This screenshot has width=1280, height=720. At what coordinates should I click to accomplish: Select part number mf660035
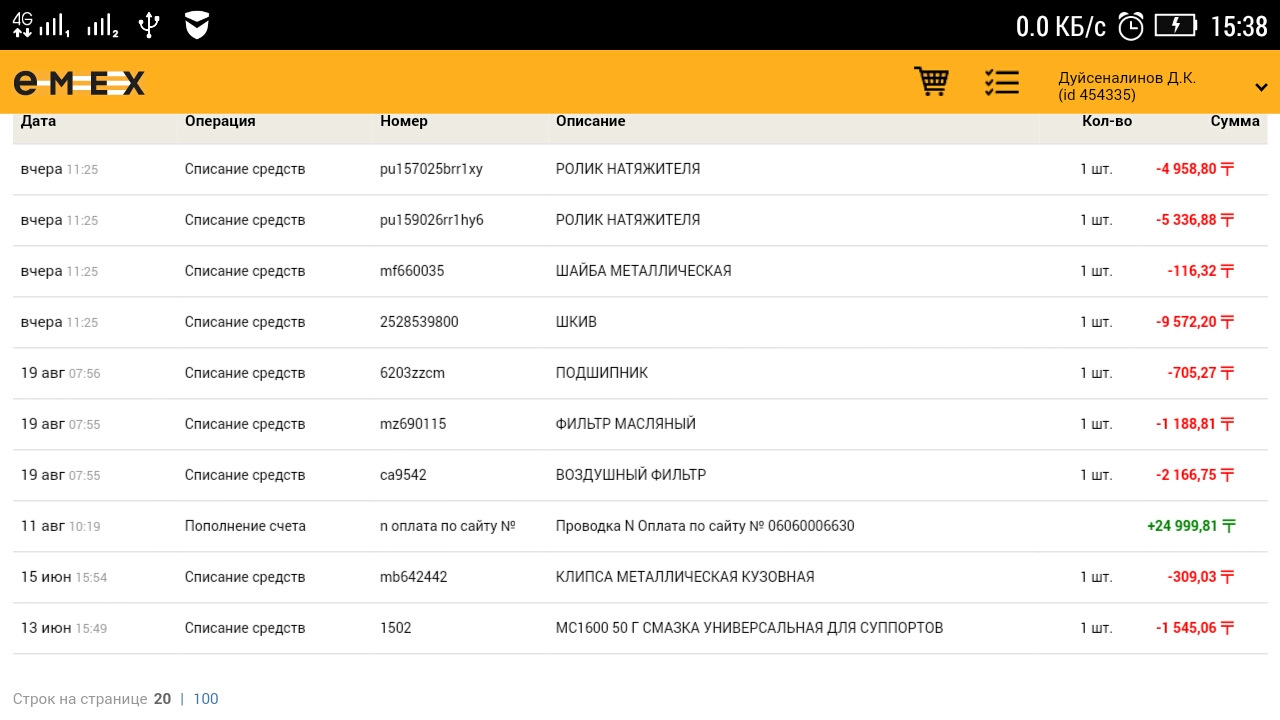click(412, 271)
